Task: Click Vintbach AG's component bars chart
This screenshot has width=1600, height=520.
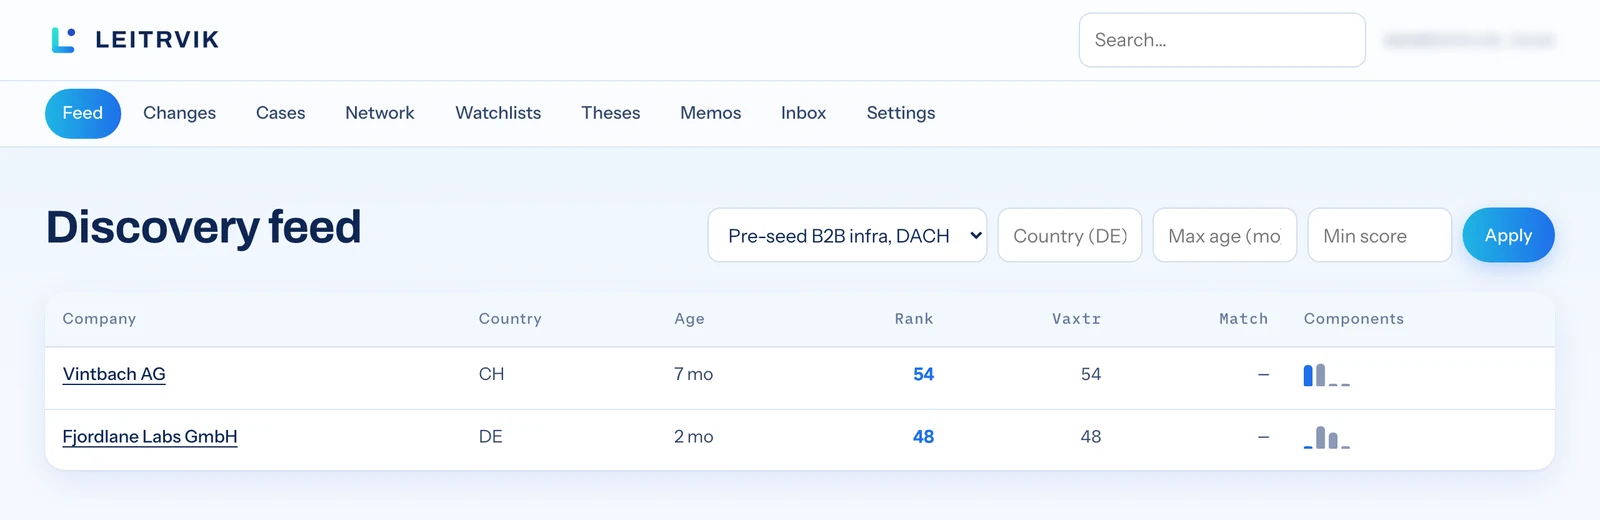Action: (x=1327, y=375)
